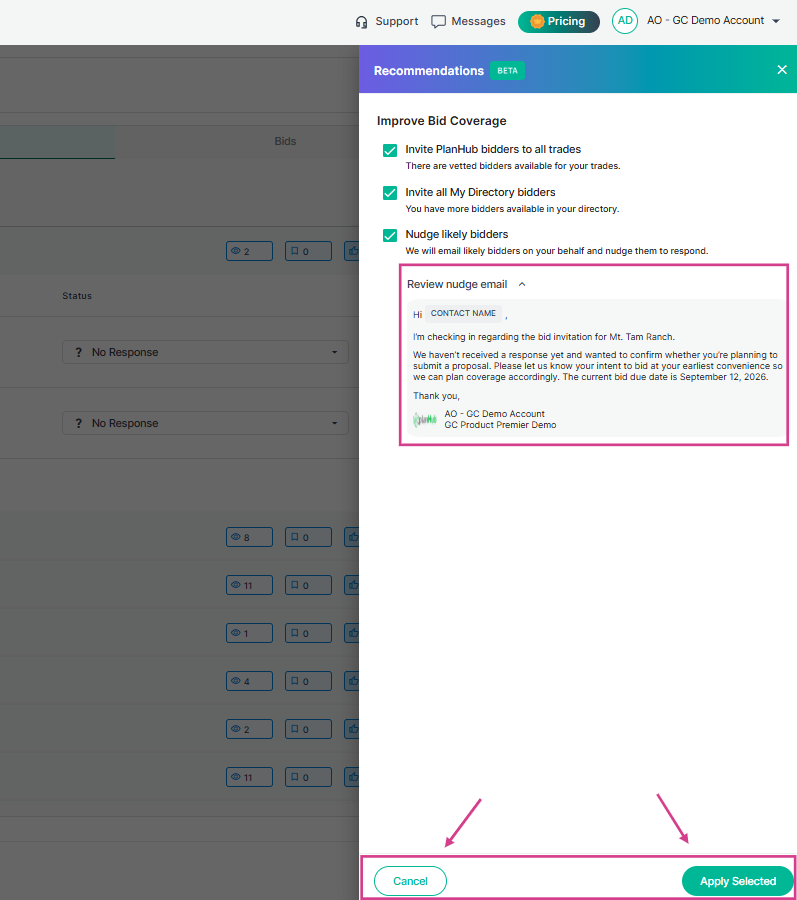797x900 pixels.
Task: Click the views counter showing 8
Action: click(x=249, y=537)
